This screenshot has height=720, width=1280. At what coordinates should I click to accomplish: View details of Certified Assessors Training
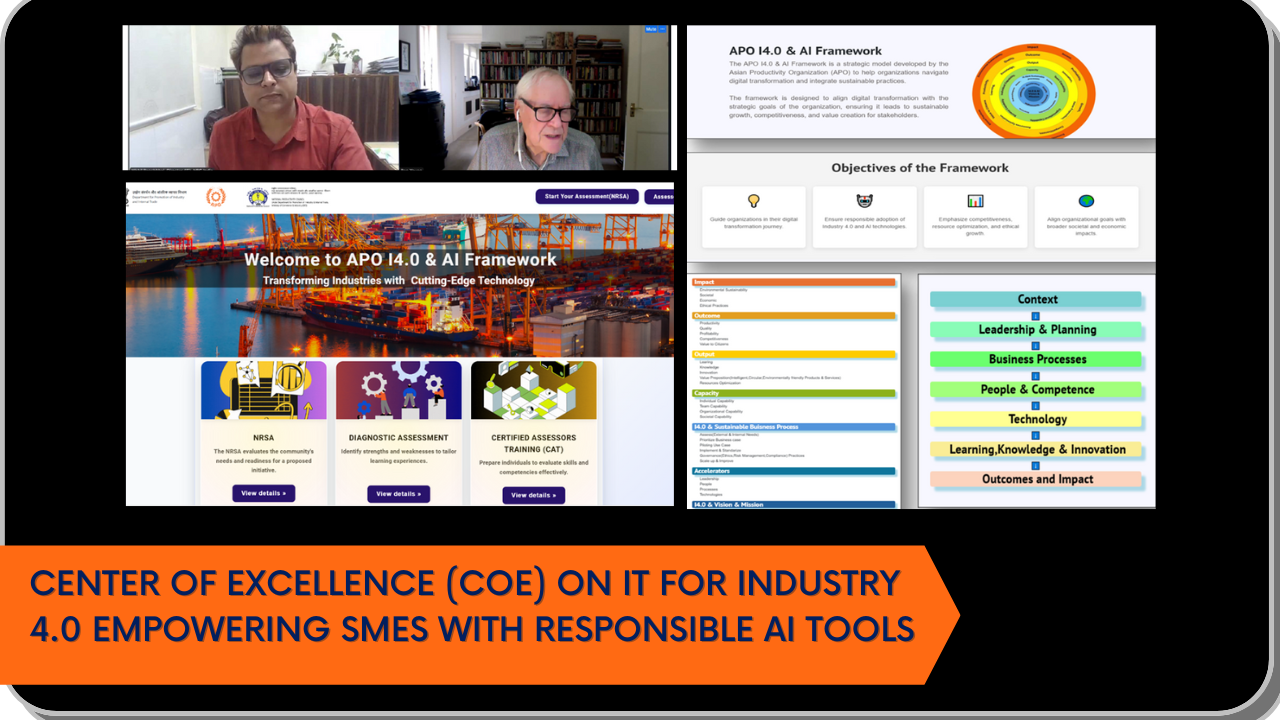point(533,495)
